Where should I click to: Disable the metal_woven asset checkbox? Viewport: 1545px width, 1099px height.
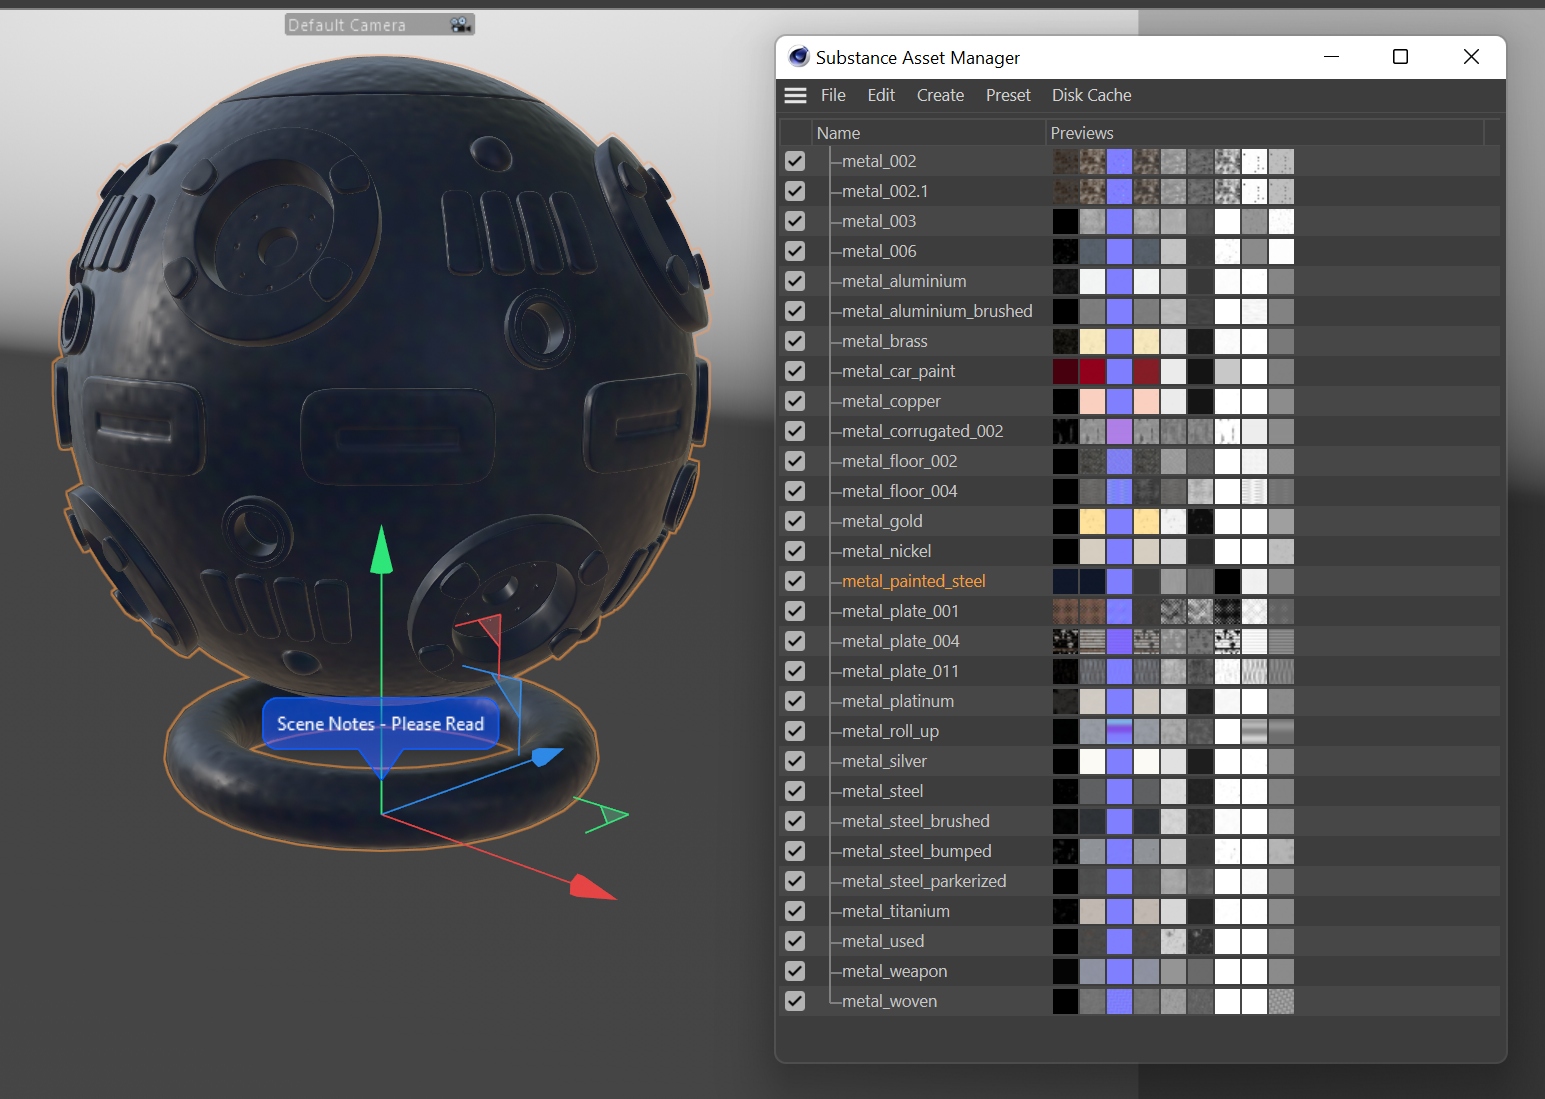(x=795, y=1001)
